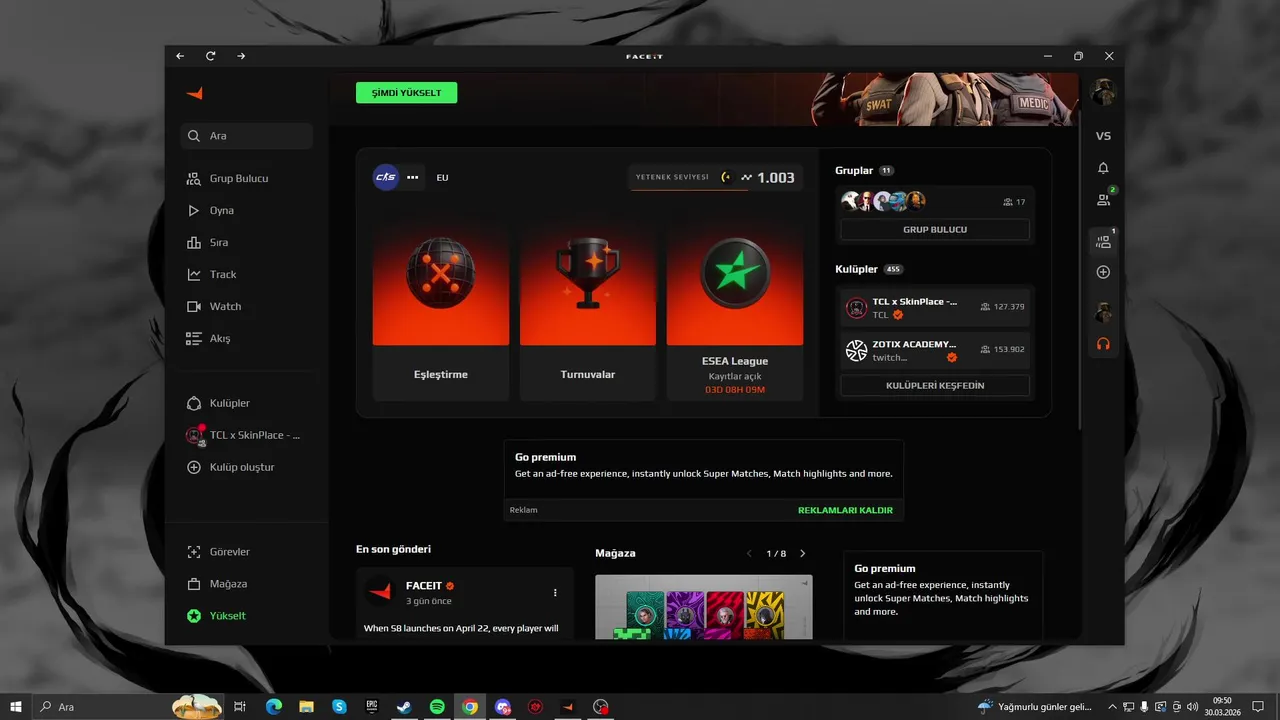1280x720 pixels.
Task: Open the three-dot game selector menu
Action: pyautogui.click(x=412, y=177)
